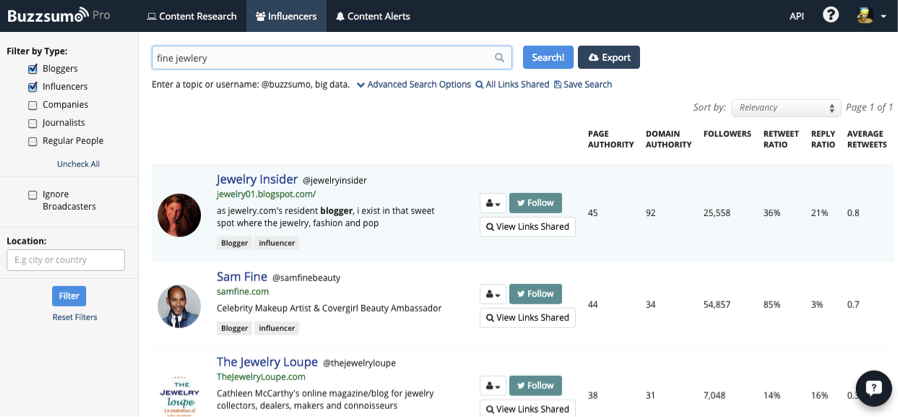Screen dimensions: 898x417
Task: Click Sam Fine profile photo
Action: click(179, 306)
